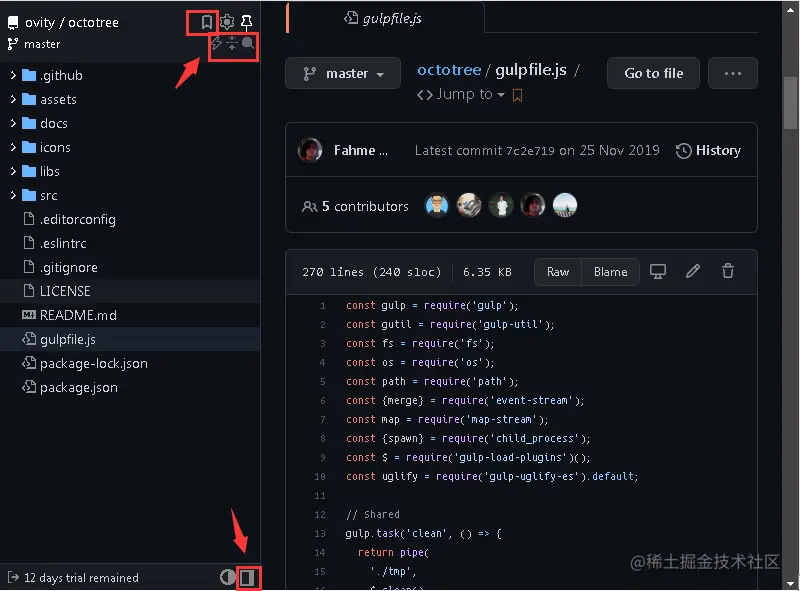Expand the .github folder
Viewport: 800px width, 591px height.
(13, 76)
